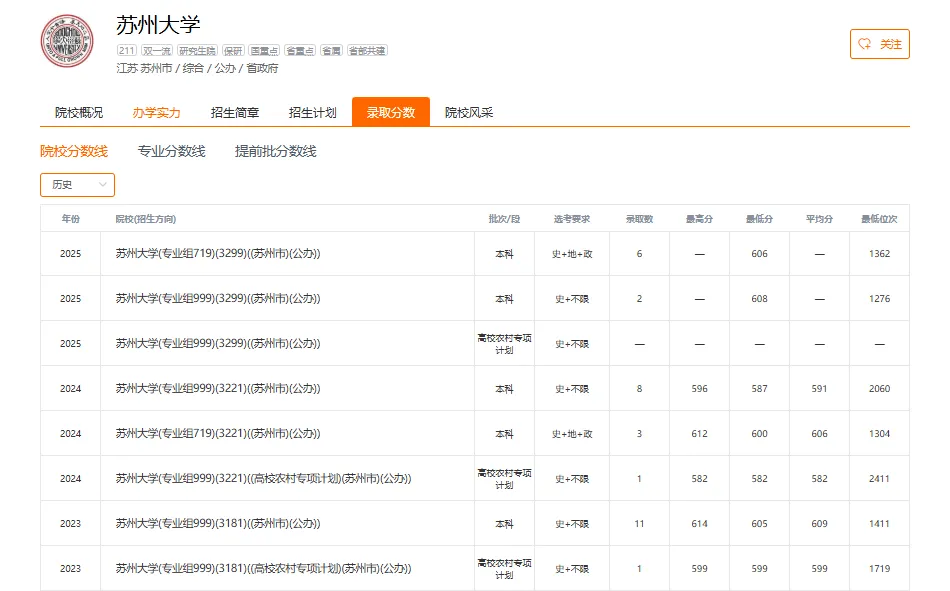Follow the university with 关注 button
This screenshot has width=950, height=591.
pos(880,44)
